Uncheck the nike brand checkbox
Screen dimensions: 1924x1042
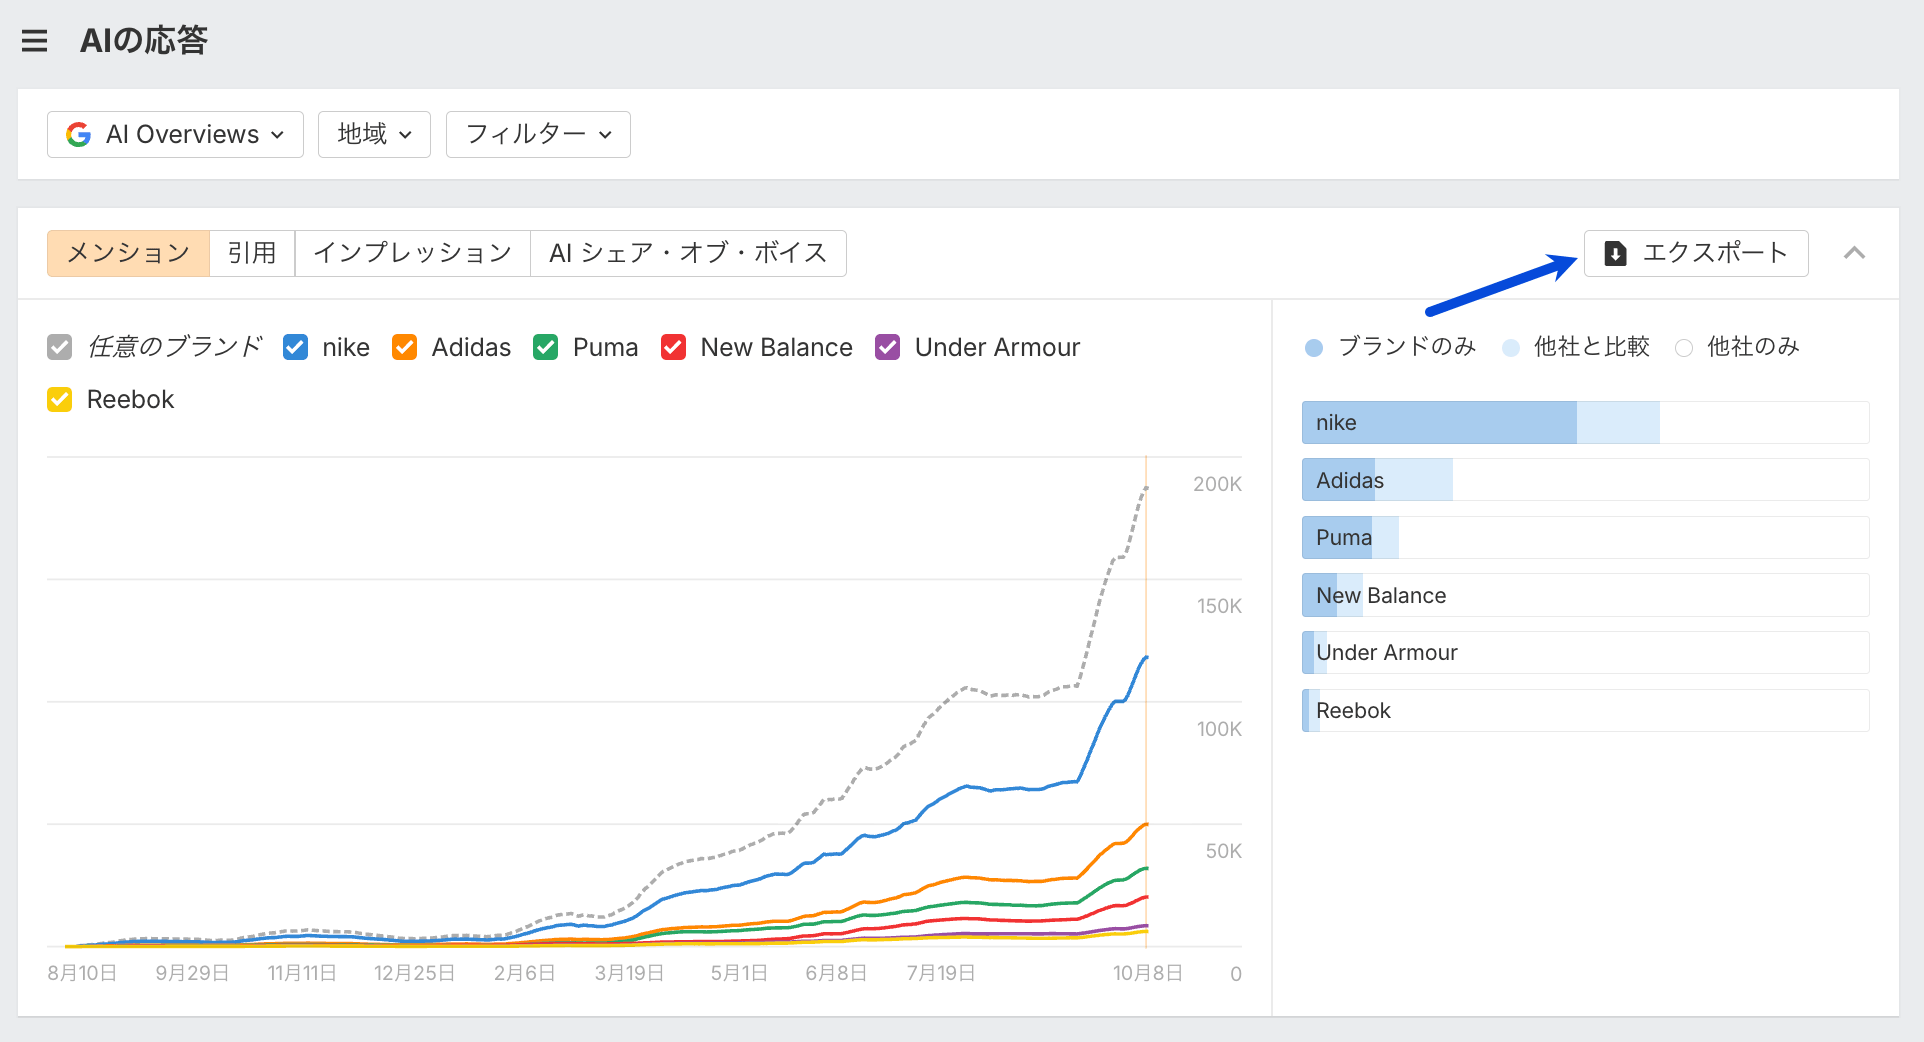point(295,347)
